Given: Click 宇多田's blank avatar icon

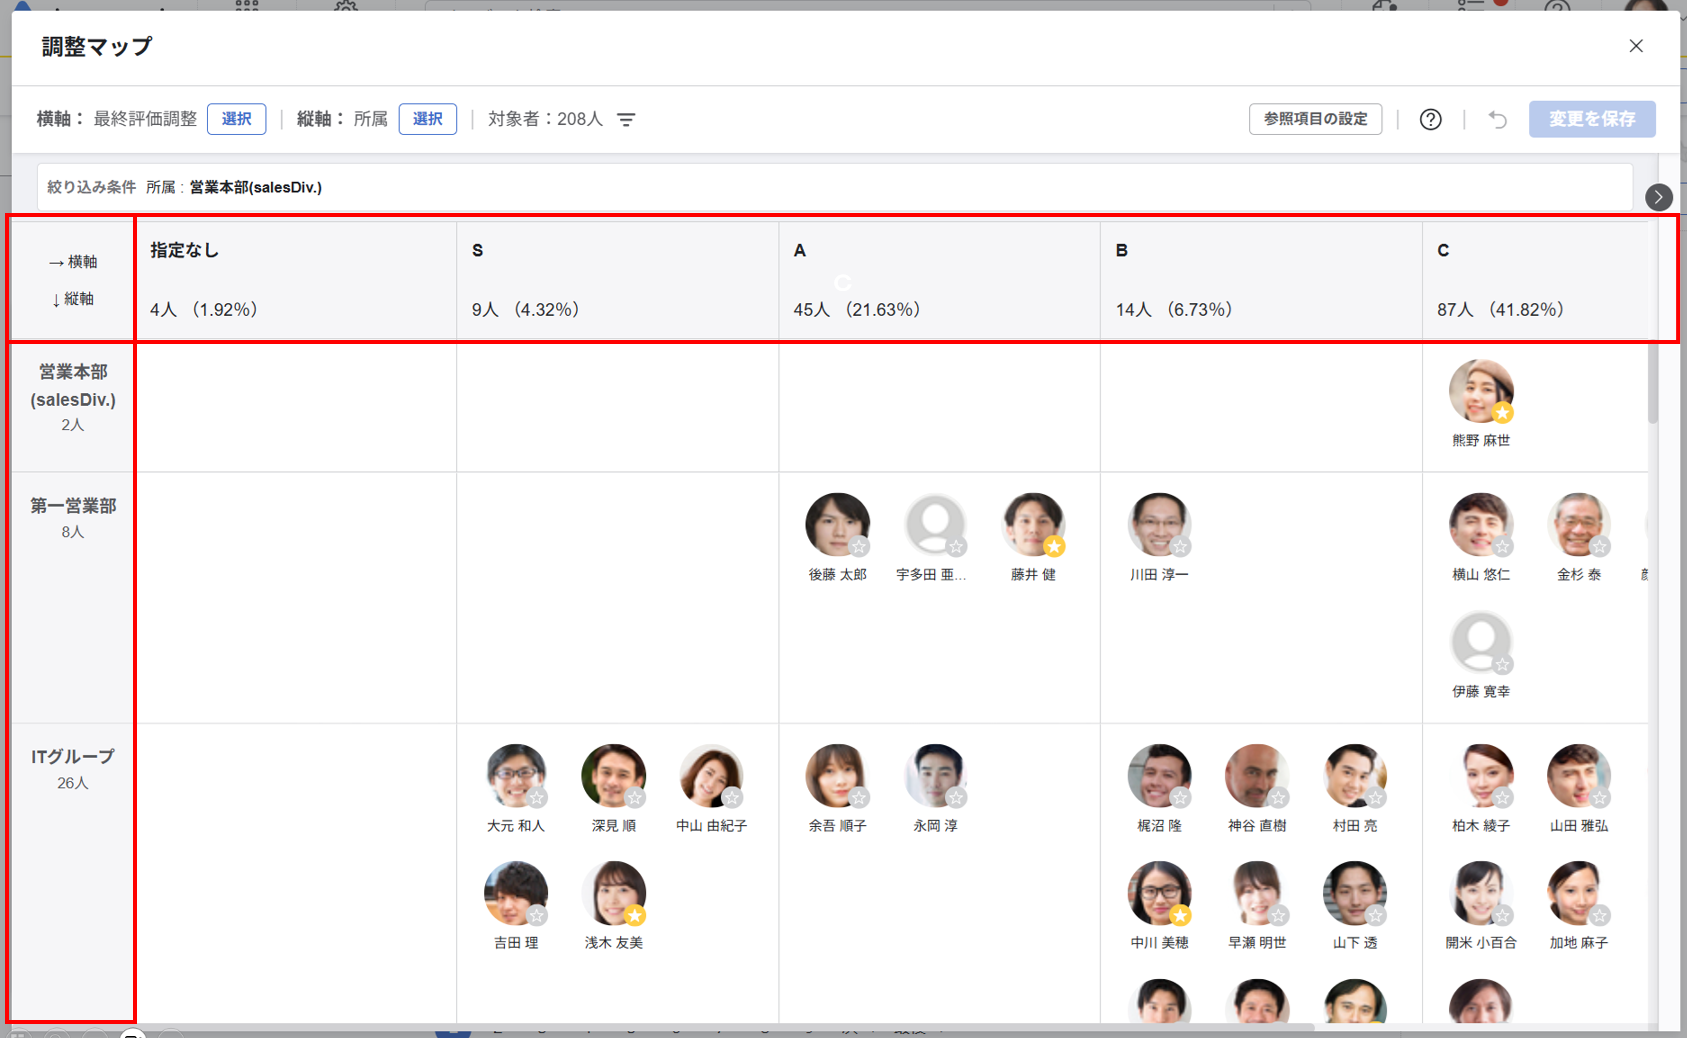Looking at the screenshot, I should pyautogui.click(x=934, y=523).
